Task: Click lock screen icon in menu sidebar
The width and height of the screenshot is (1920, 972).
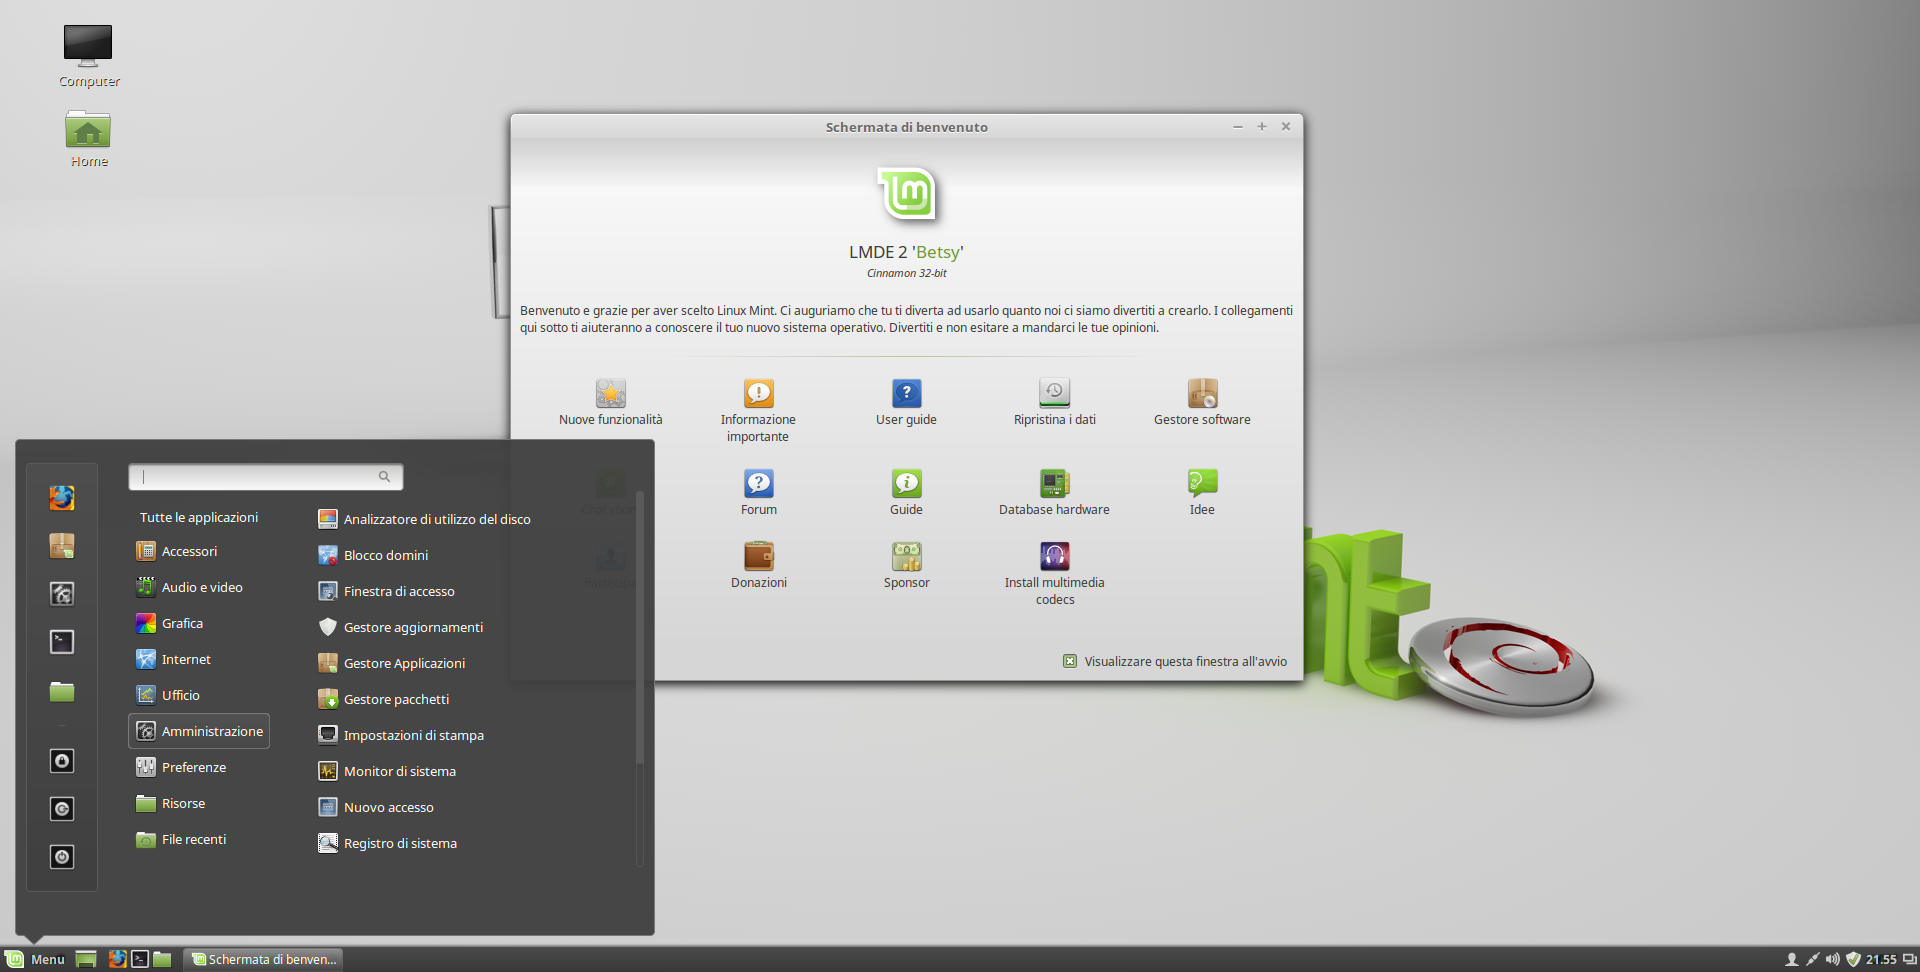Action: click(x=62, y=761)
